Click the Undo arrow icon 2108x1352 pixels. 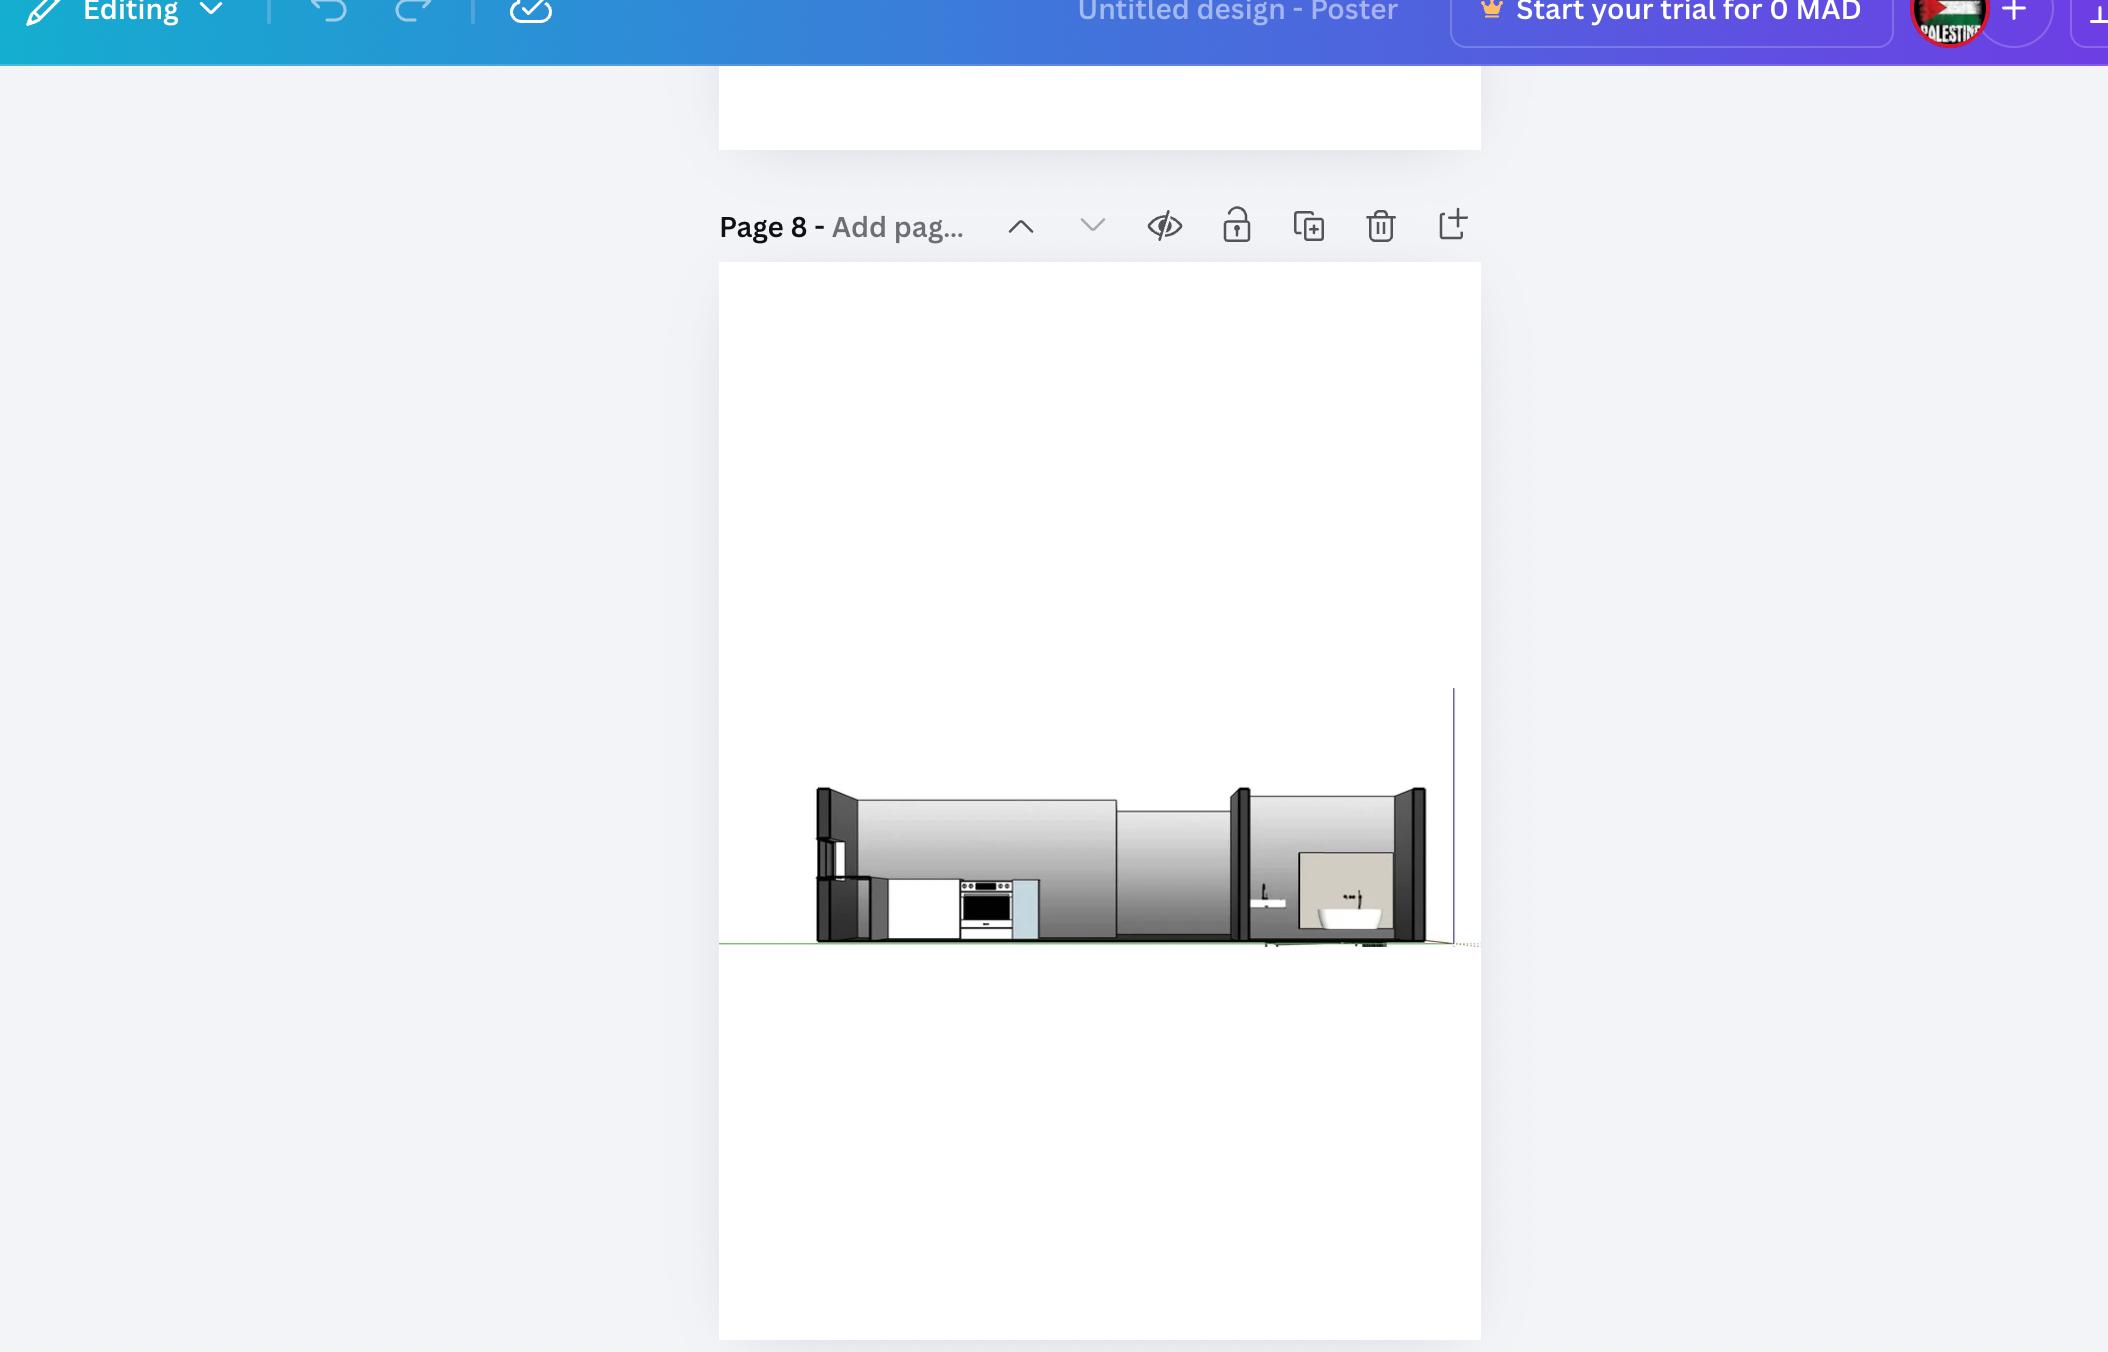point(328,11)
